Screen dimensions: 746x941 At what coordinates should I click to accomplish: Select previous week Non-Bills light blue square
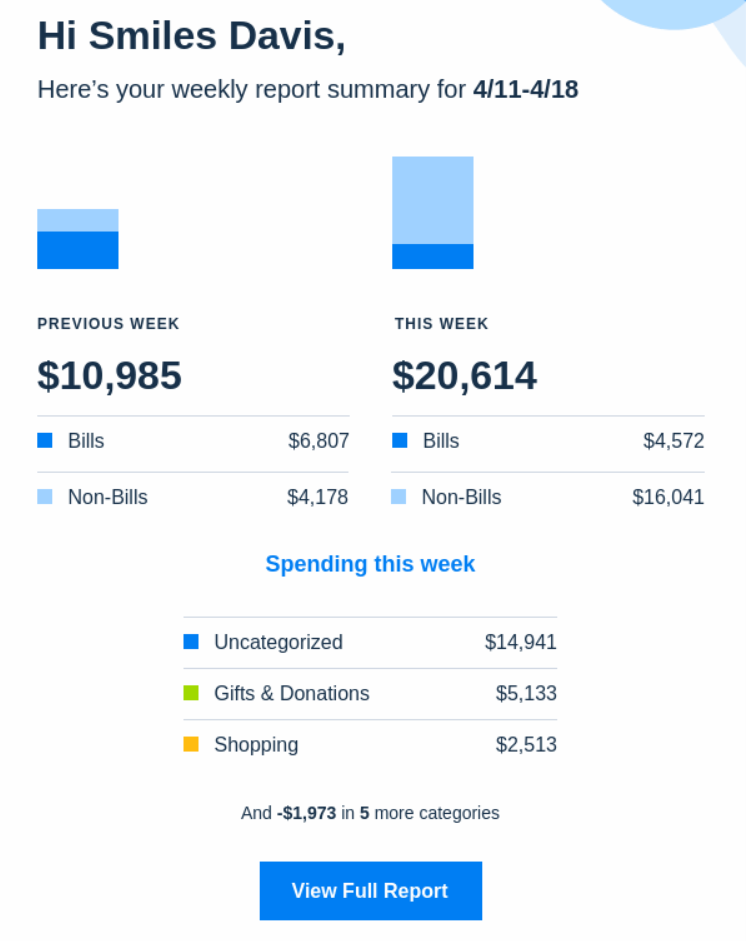(44, 497)
